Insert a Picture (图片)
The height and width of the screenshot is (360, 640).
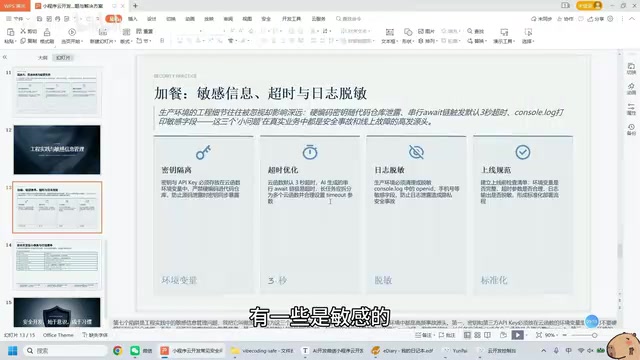click(x=426, y=31)
